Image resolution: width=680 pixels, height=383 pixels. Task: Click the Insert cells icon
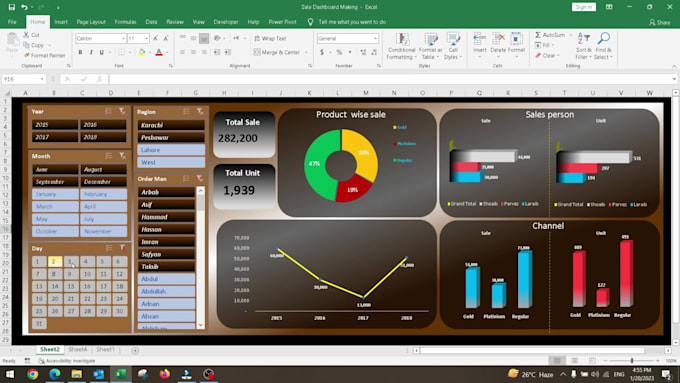480,39
